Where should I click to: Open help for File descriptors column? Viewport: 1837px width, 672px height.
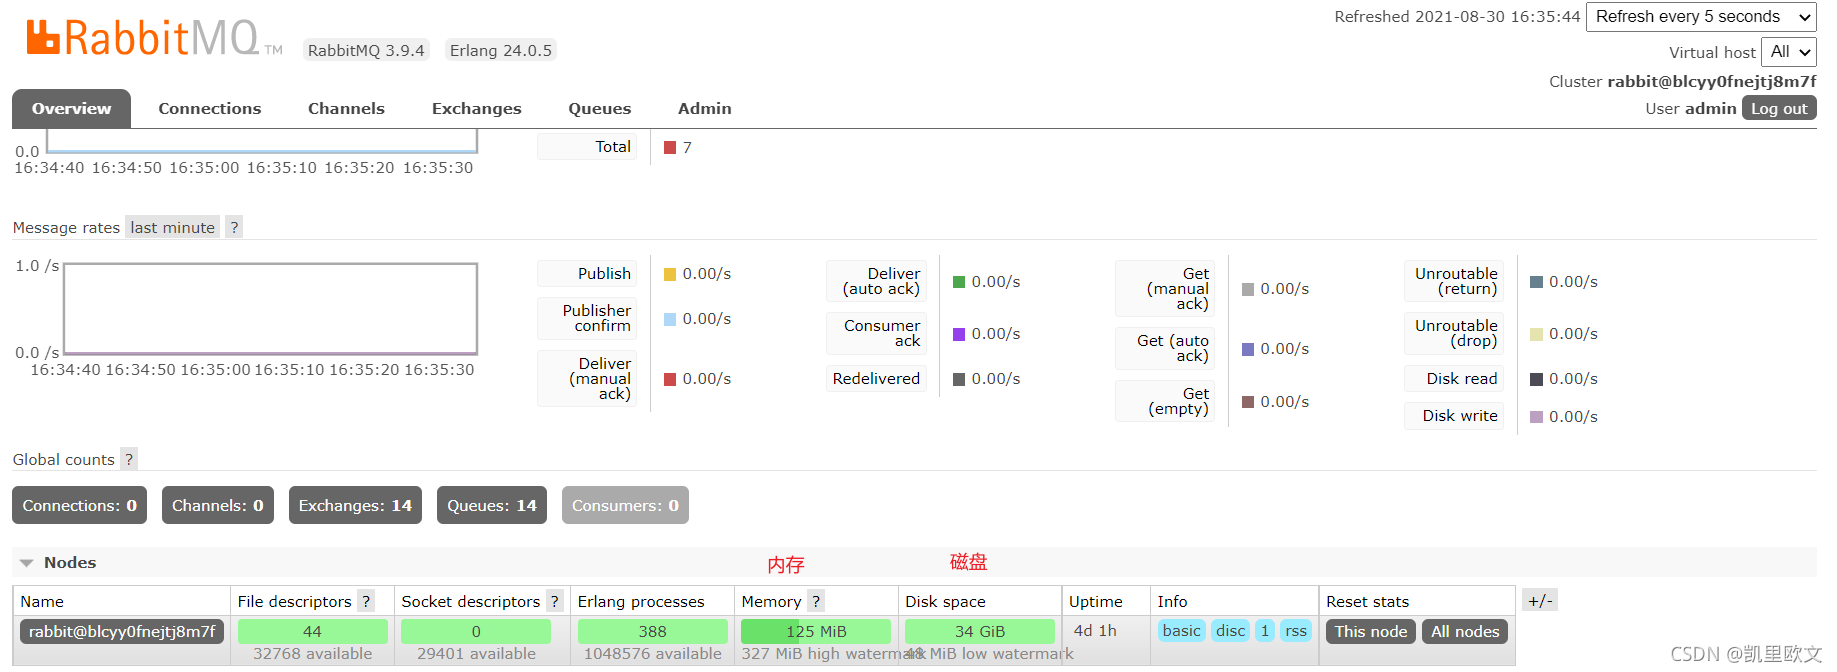click(366, 601)
